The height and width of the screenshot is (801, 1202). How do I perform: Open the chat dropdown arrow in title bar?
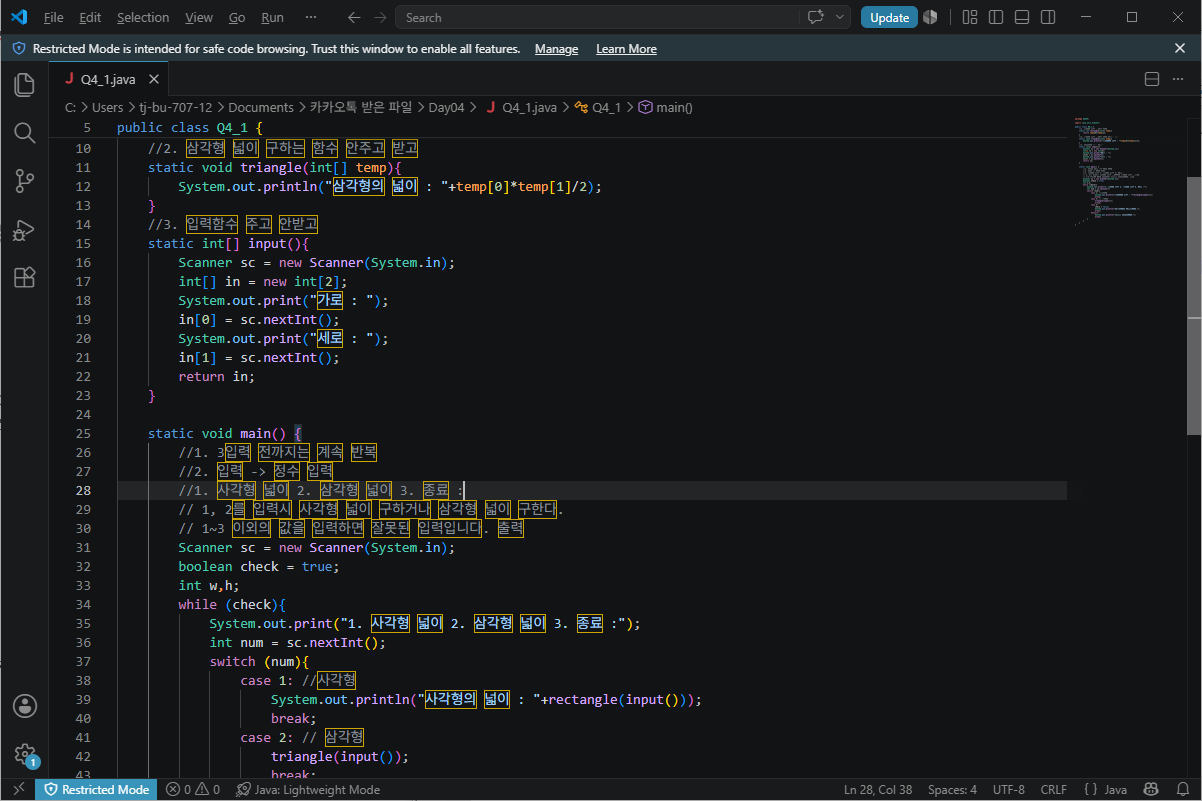[x=840, y=17]
